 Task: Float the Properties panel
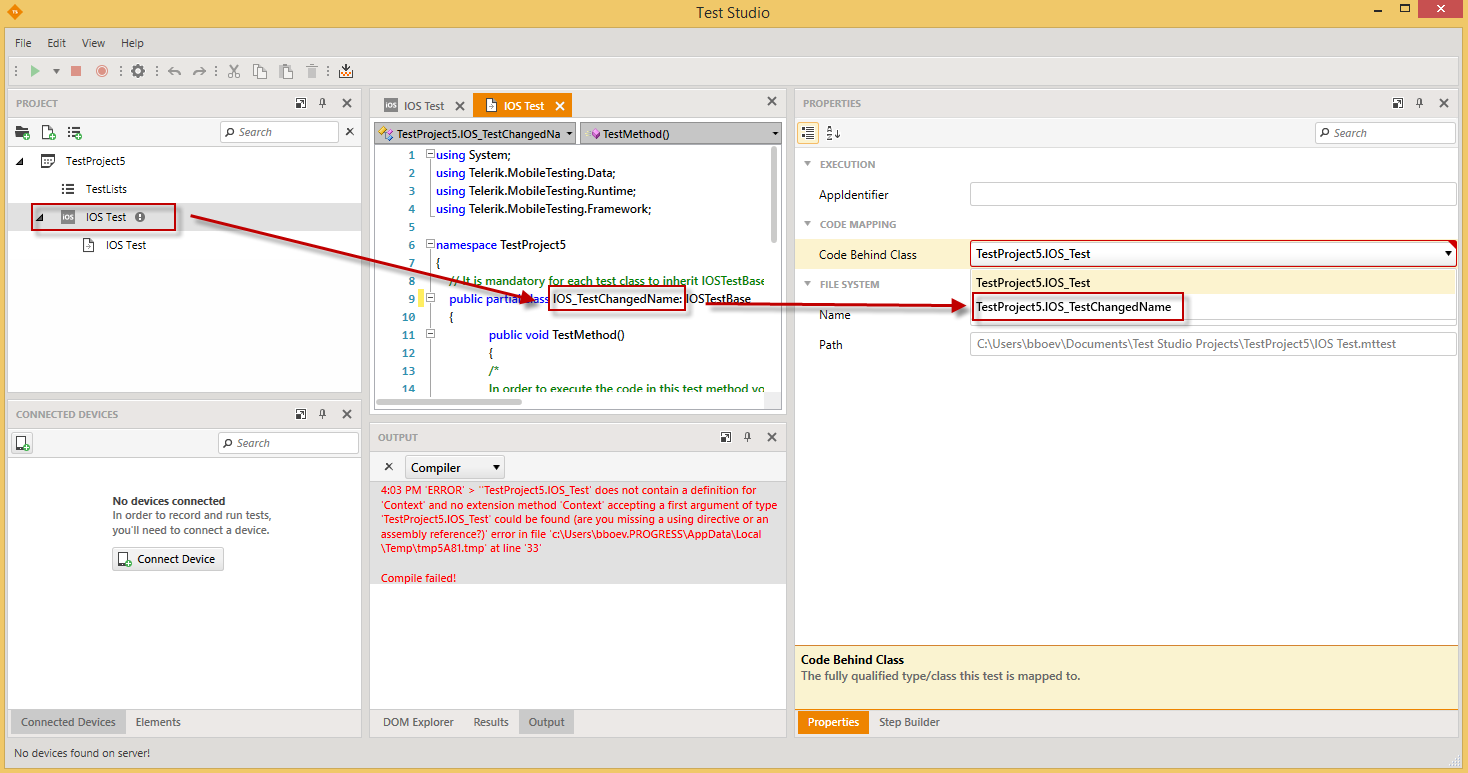click(1398, 103)
